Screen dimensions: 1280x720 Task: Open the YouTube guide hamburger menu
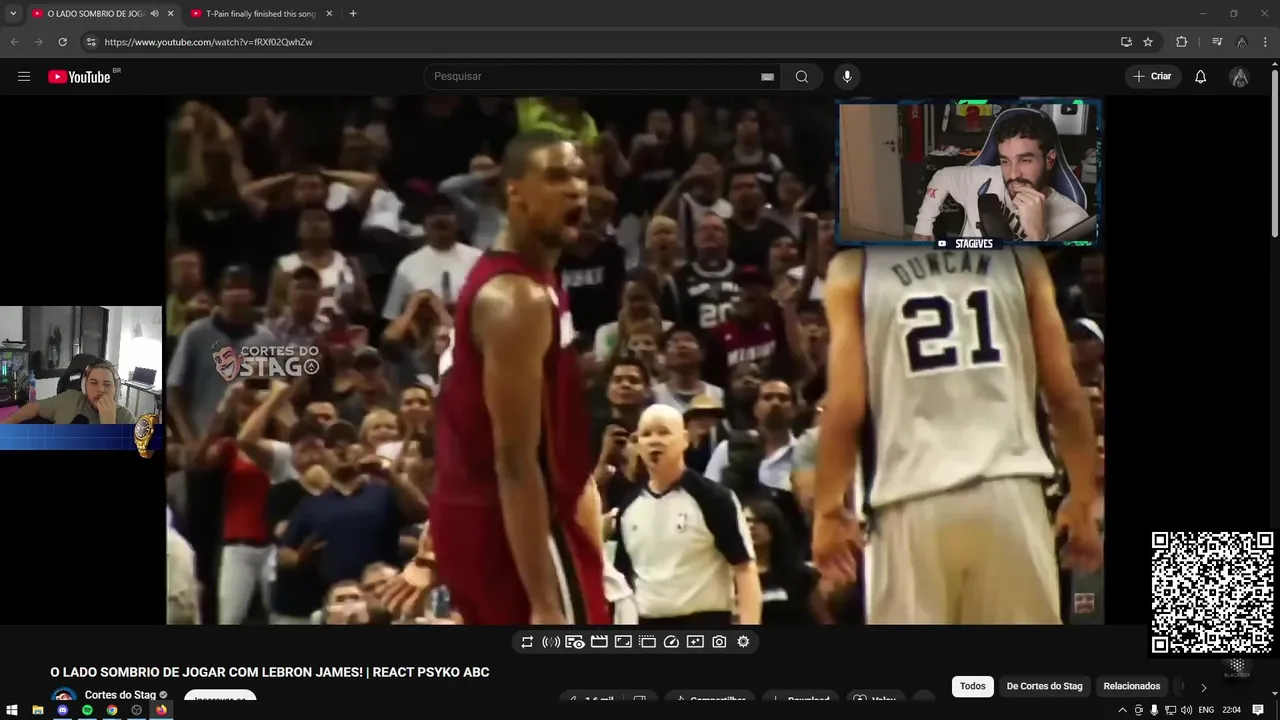coord(24,77)
